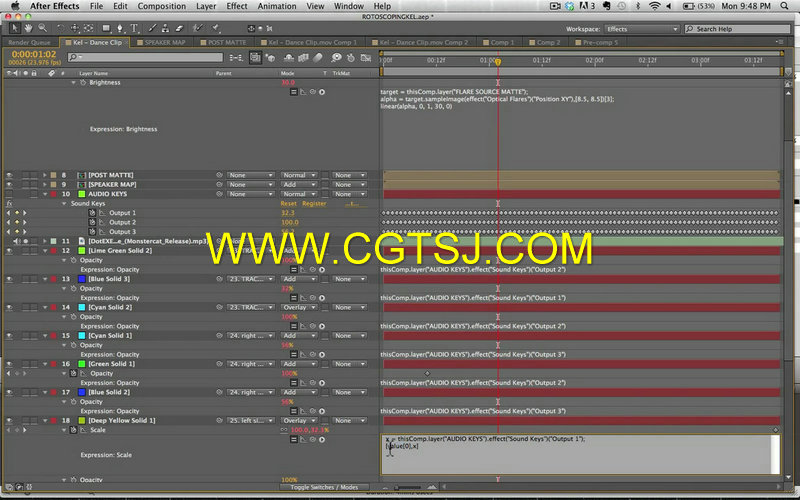Hide the Cyan Solid 2 layer

[x=9, y=308]
